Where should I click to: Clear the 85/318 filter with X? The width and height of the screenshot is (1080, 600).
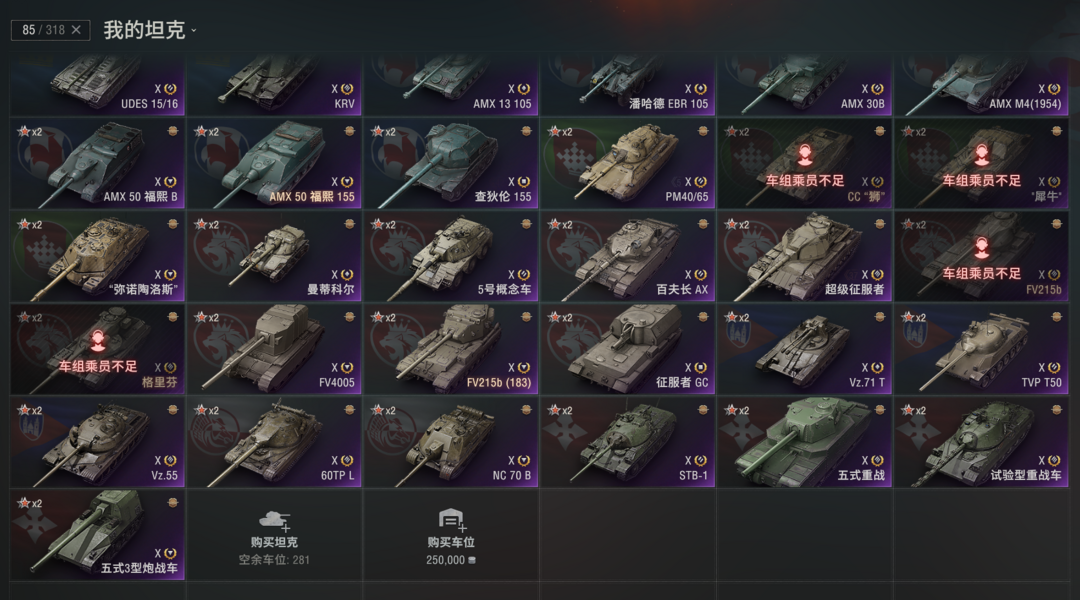76,30
